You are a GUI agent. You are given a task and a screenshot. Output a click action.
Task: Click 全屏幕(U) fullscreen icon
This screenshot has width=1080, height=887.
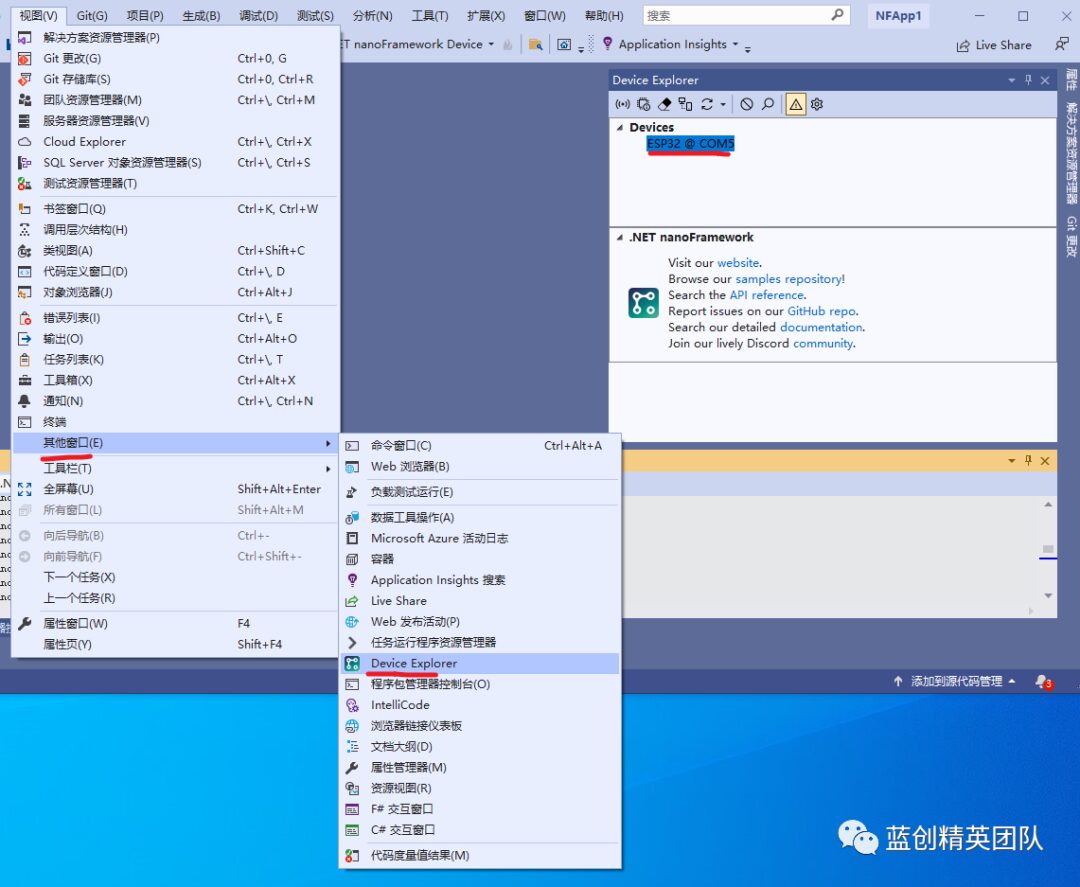(25, 489)
